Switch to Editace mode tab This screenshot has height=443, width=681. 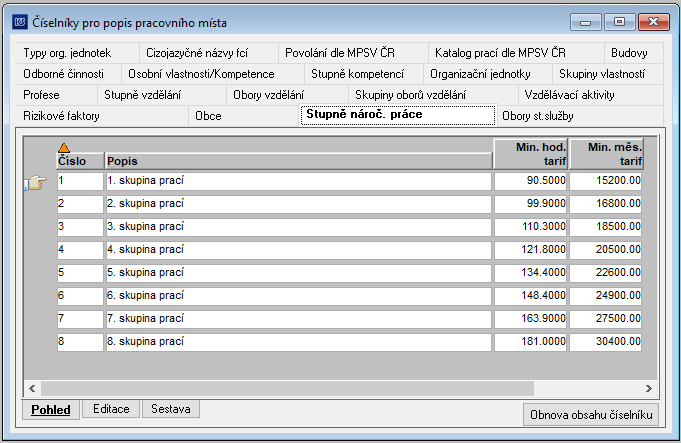[111, 409]
